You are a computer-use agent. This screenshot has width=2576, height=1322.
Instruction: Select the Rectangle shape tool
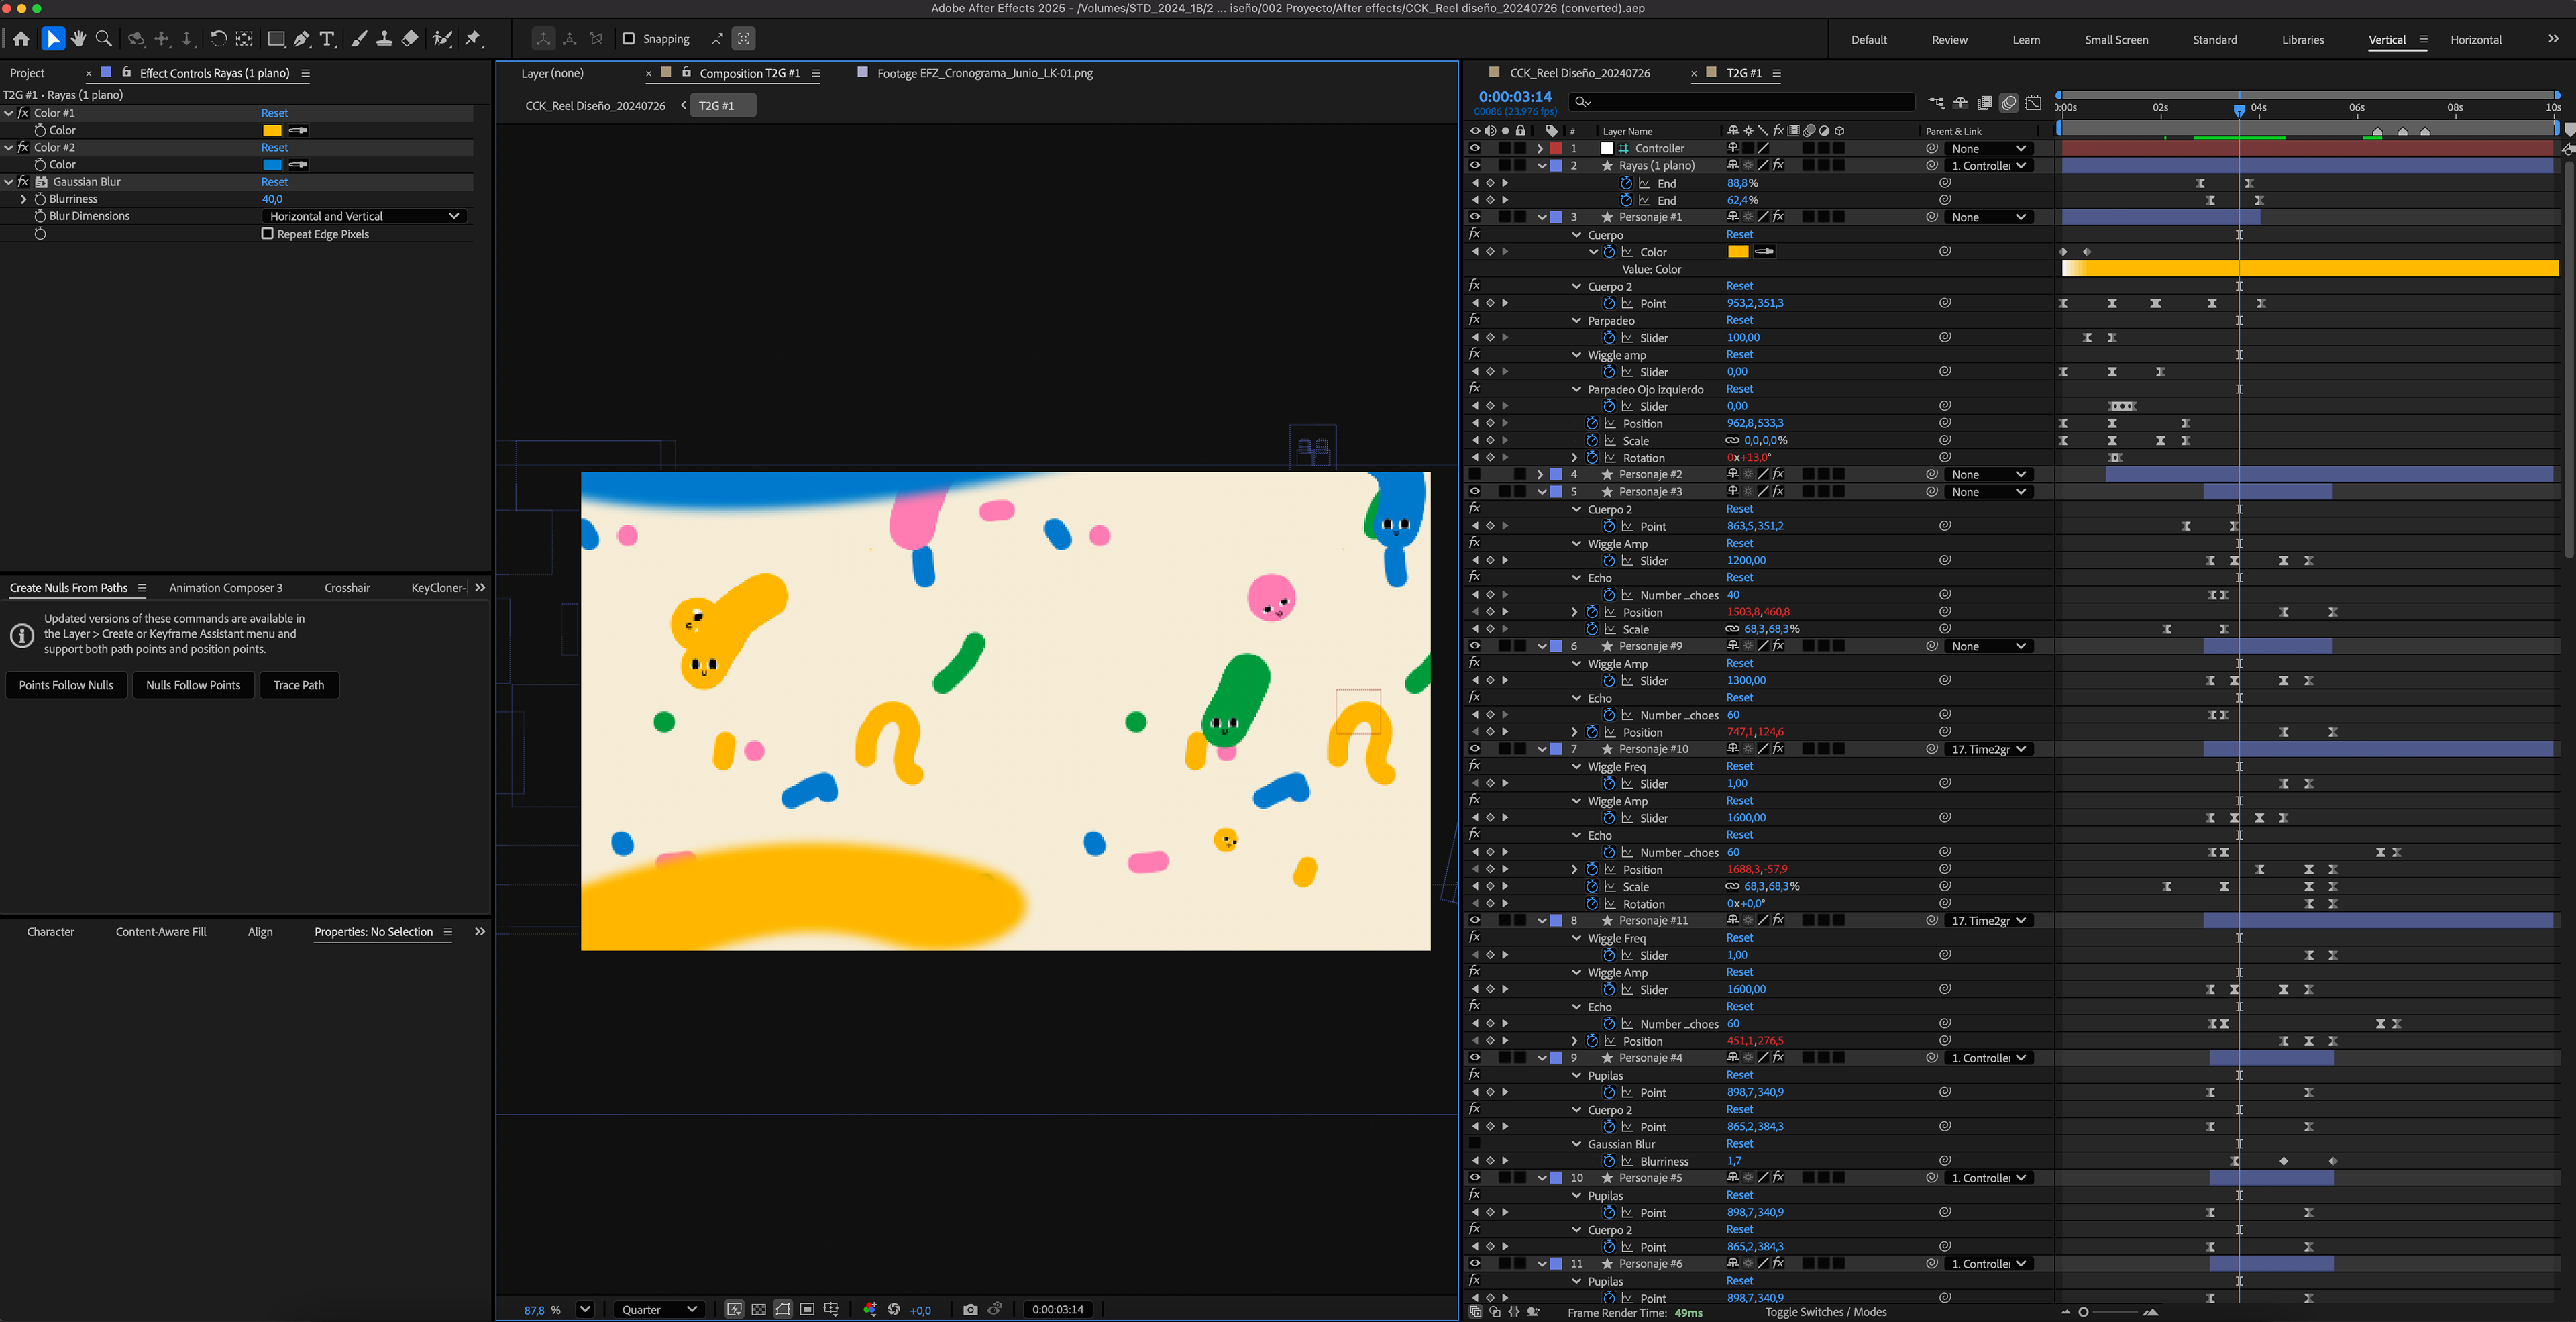click(x=276, y=39)
